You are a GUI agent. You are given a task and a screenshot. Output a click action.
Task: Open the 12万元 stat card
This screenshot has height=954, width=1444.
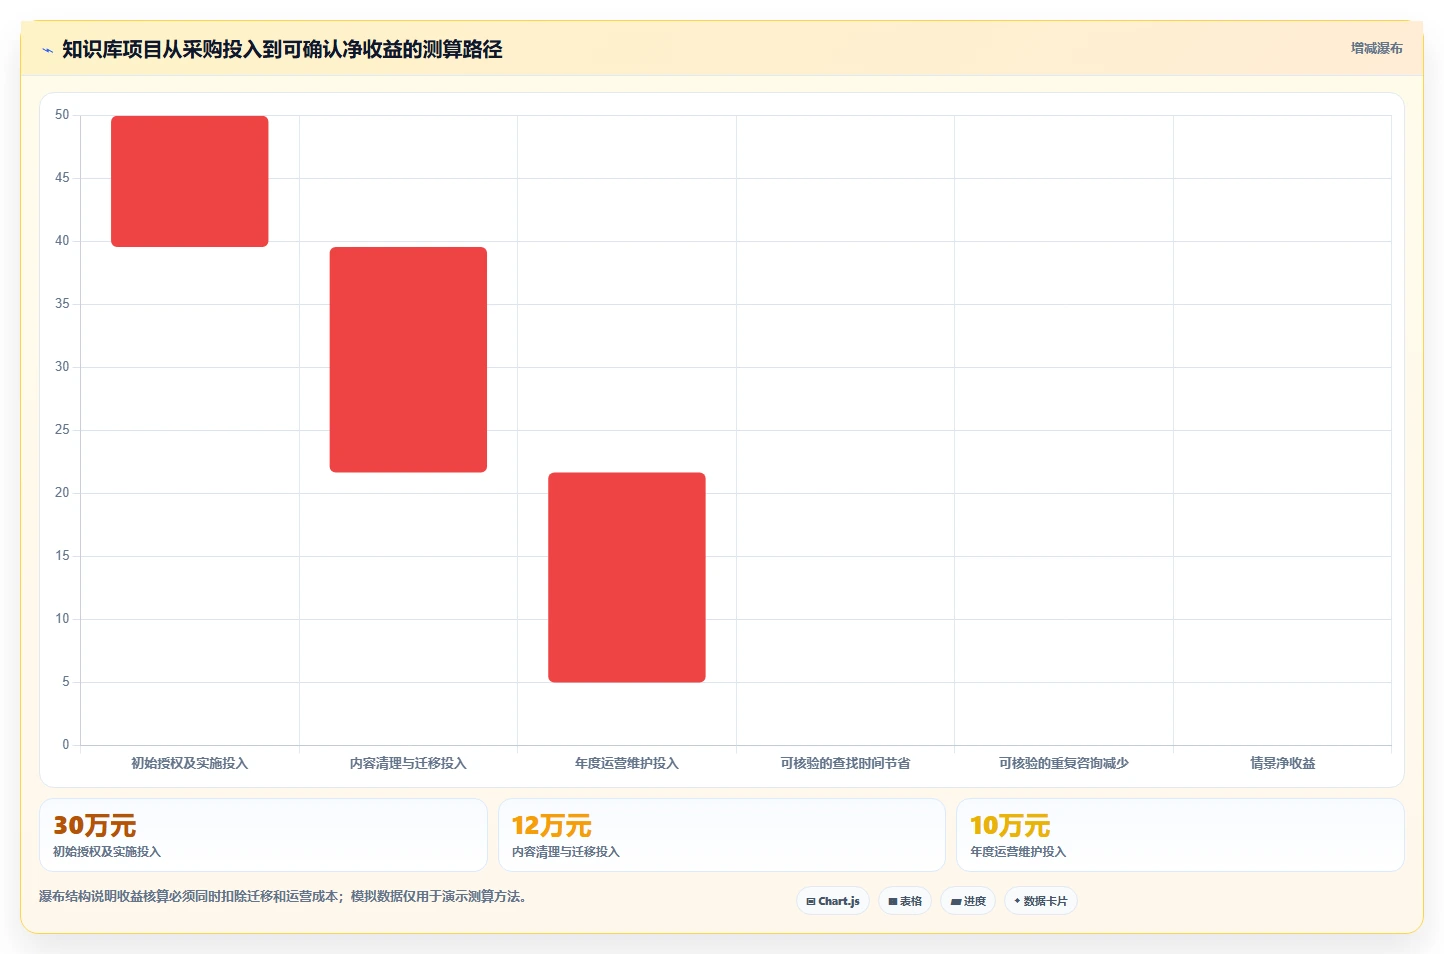pos(722,835)
